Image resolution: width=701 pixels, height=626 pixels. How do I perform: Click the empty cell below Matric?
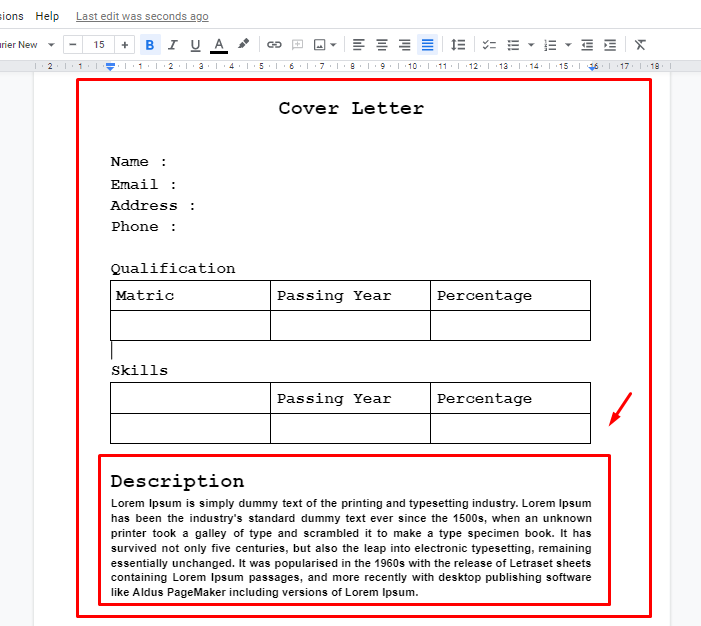click(x=190, y=326)
